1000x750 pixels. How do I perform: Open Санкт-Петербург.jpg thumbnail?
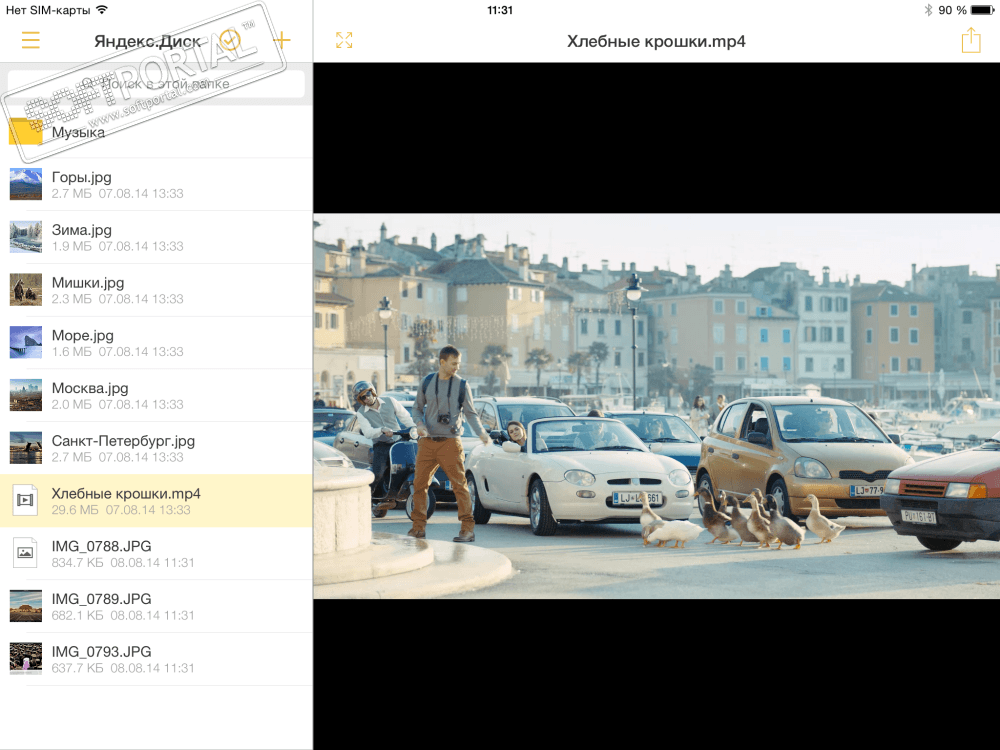[26, 448]
